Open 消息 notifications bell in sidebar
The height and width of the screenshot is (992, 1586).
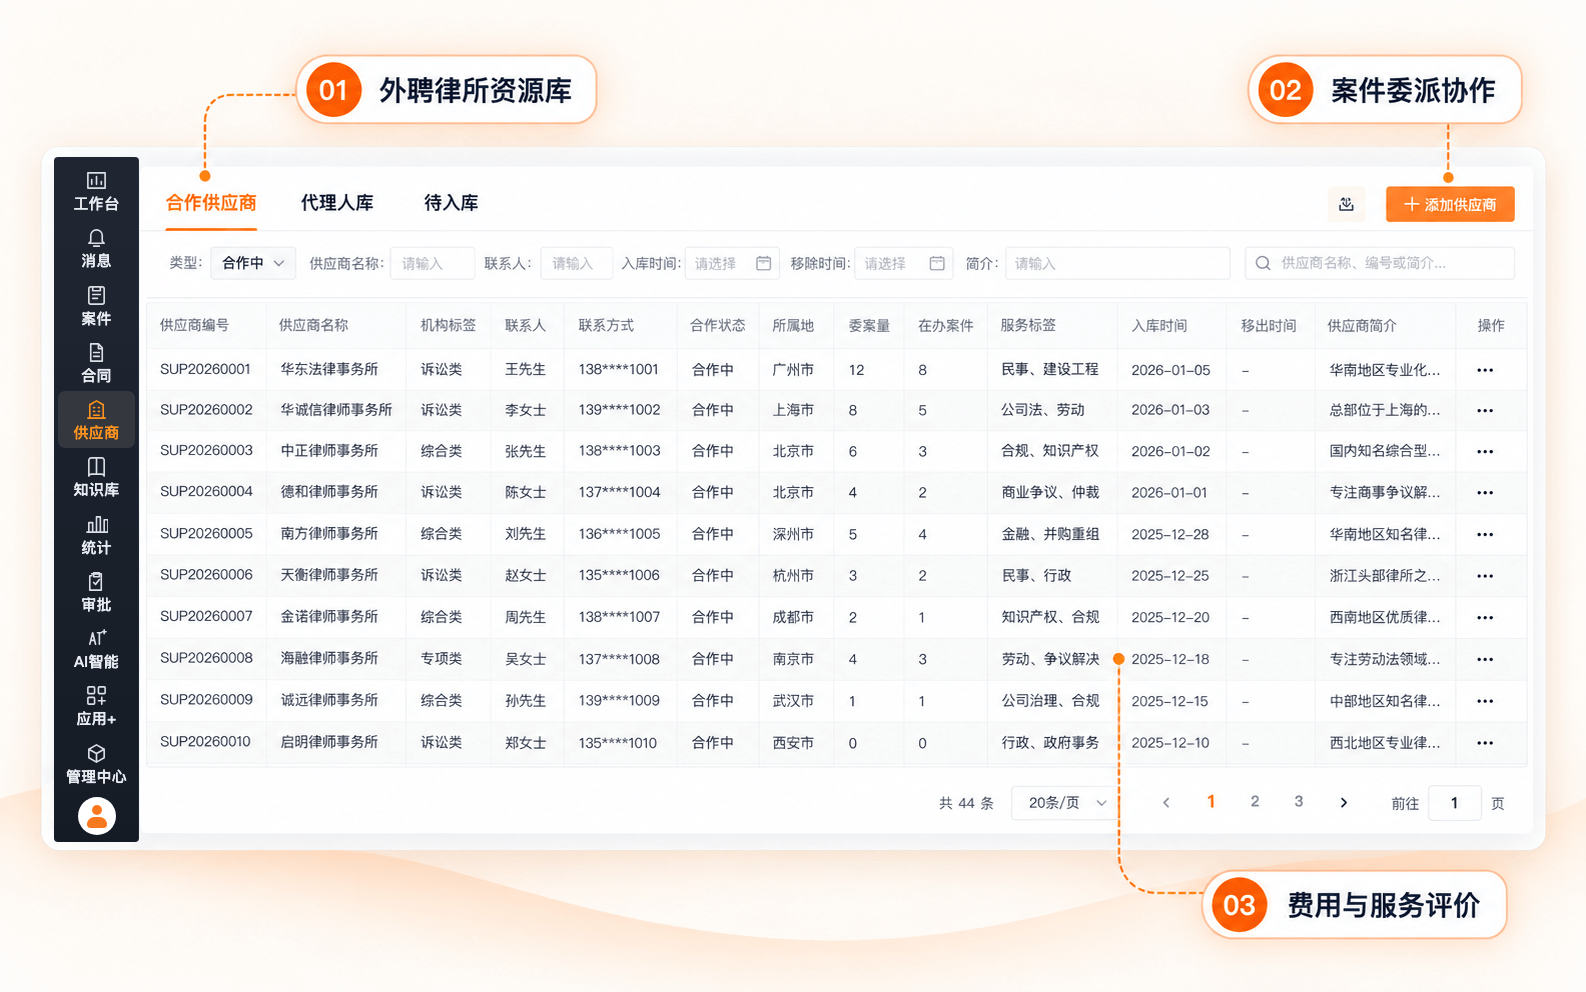click(96, 248)
